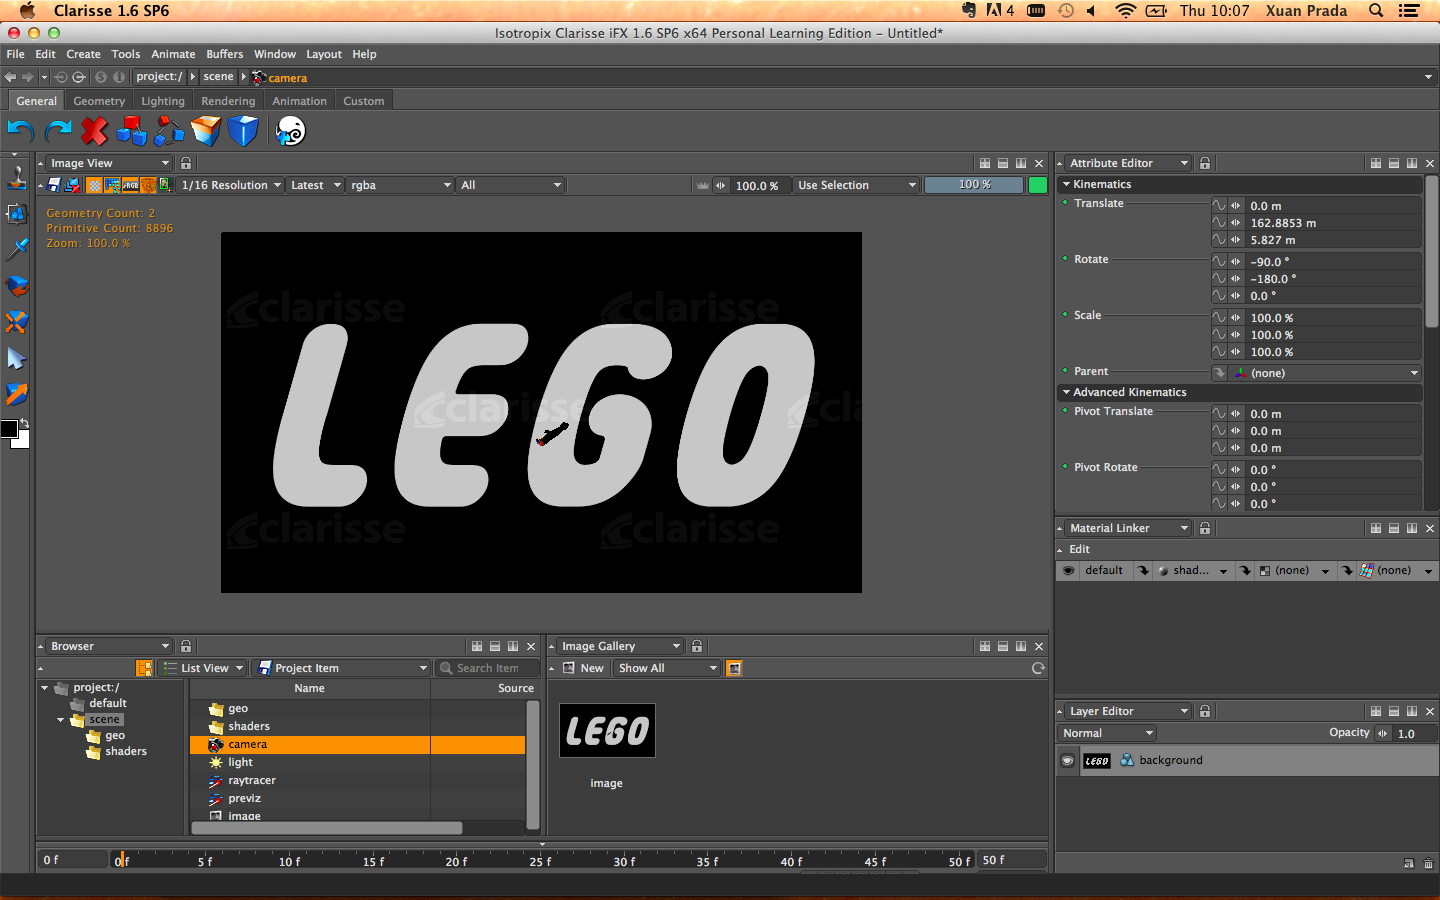Image resolution: width=1440 pixels, height=900 pixels.
Task: Toggle the eye next to default material
Action: point(1069,571)
